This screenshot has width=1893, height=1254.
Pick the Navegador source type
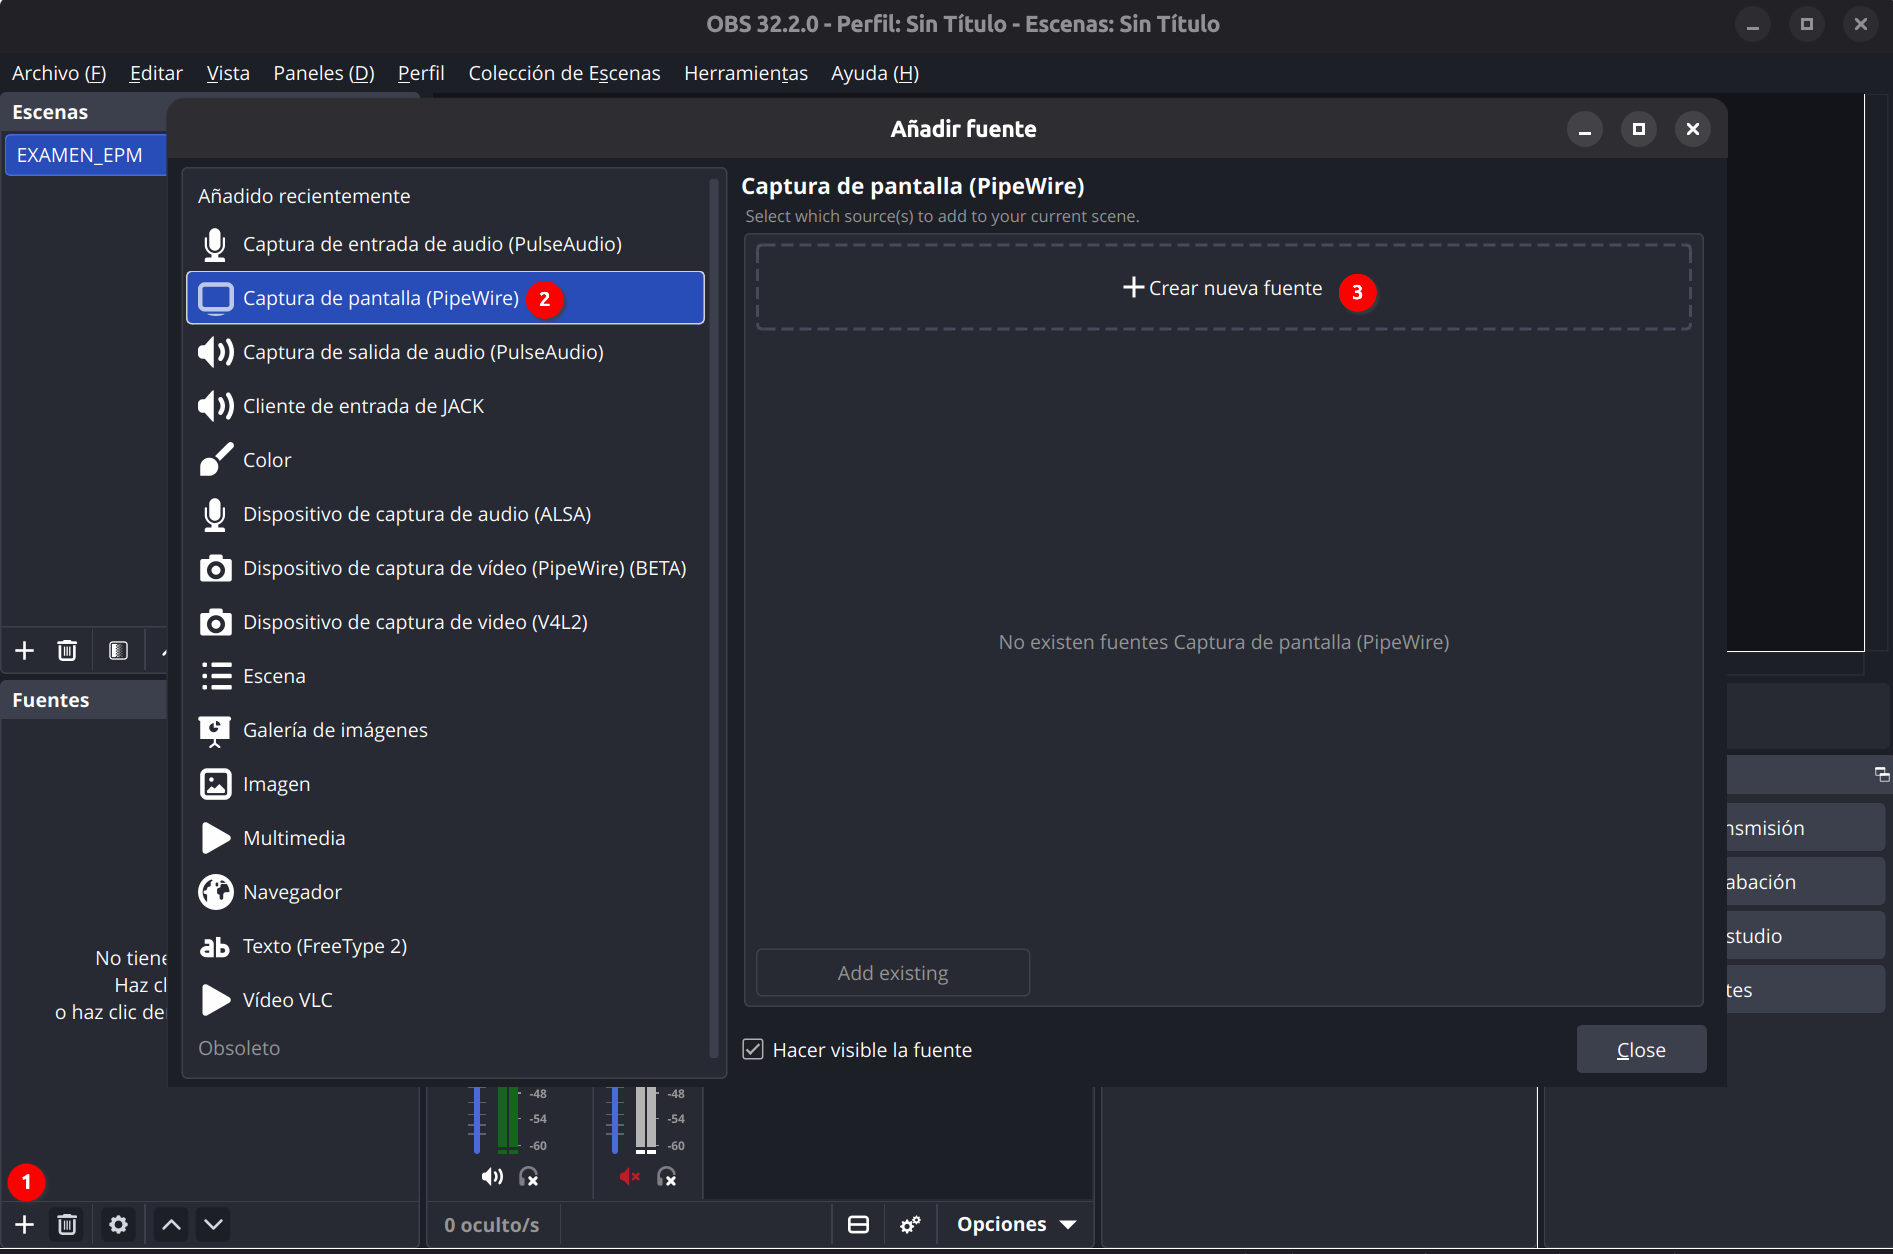(445, 892)
